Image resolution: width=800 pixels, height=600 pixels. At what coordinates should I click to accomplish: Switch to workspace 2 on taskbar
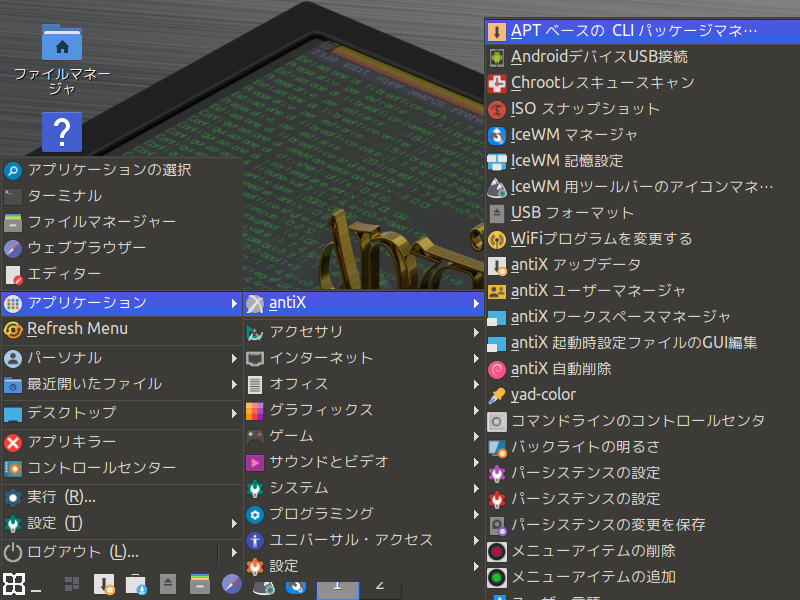click(380, 589)
